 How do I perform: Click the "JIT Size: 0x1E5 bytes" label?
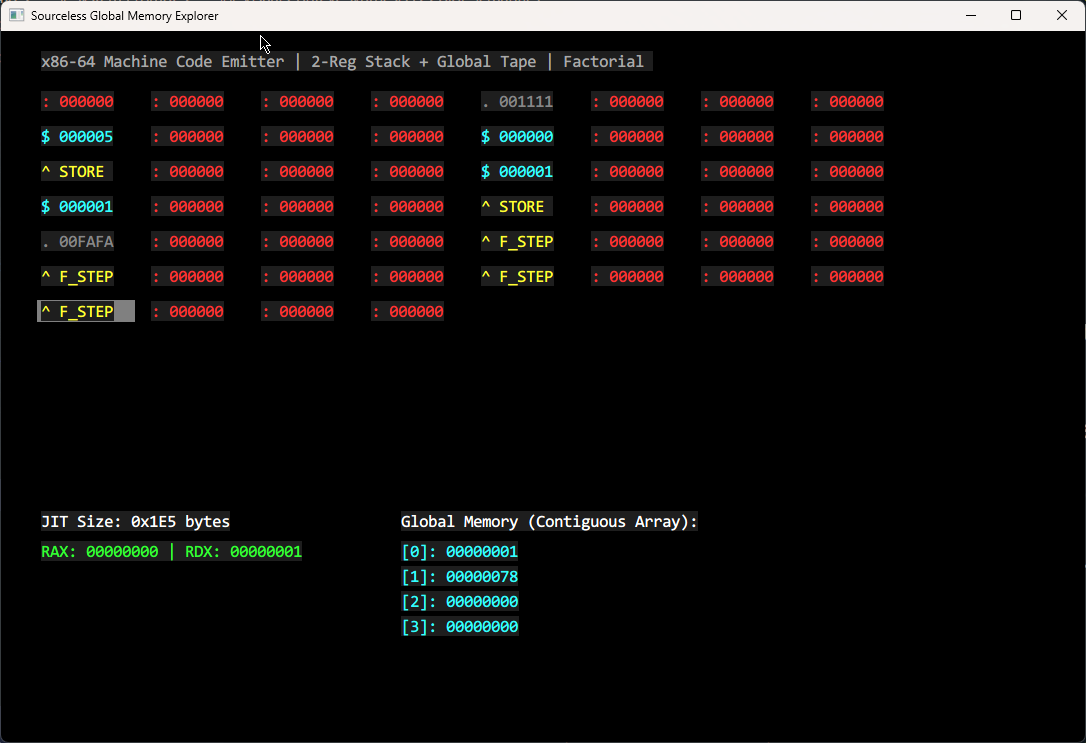click(x=135, y=522)
